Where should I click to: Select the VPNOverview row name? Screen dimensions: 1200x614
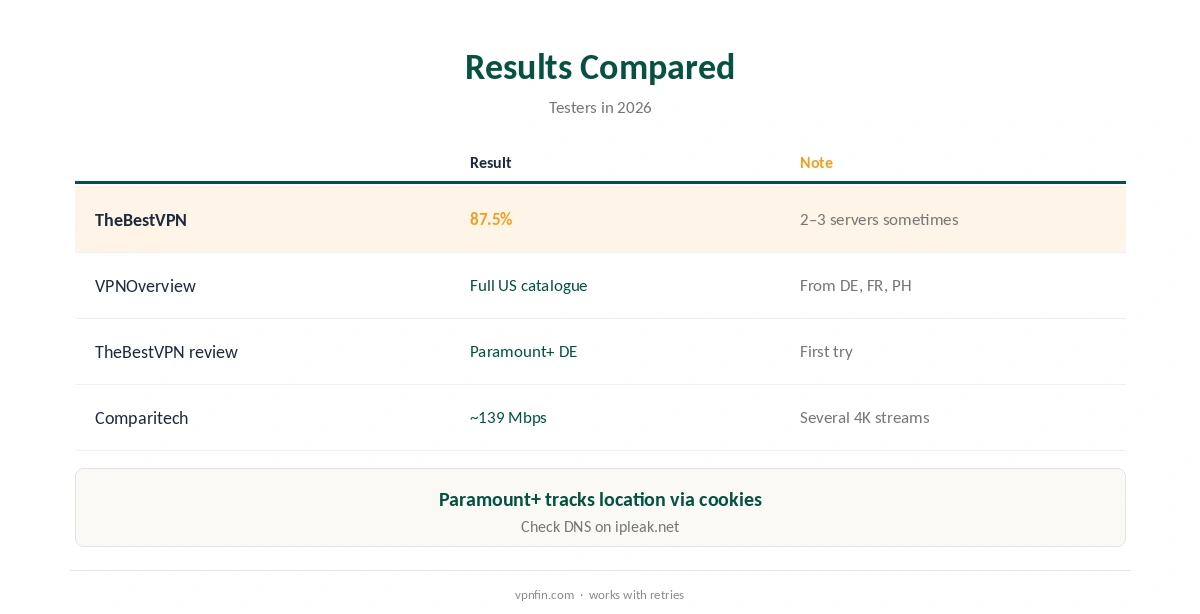145,286
